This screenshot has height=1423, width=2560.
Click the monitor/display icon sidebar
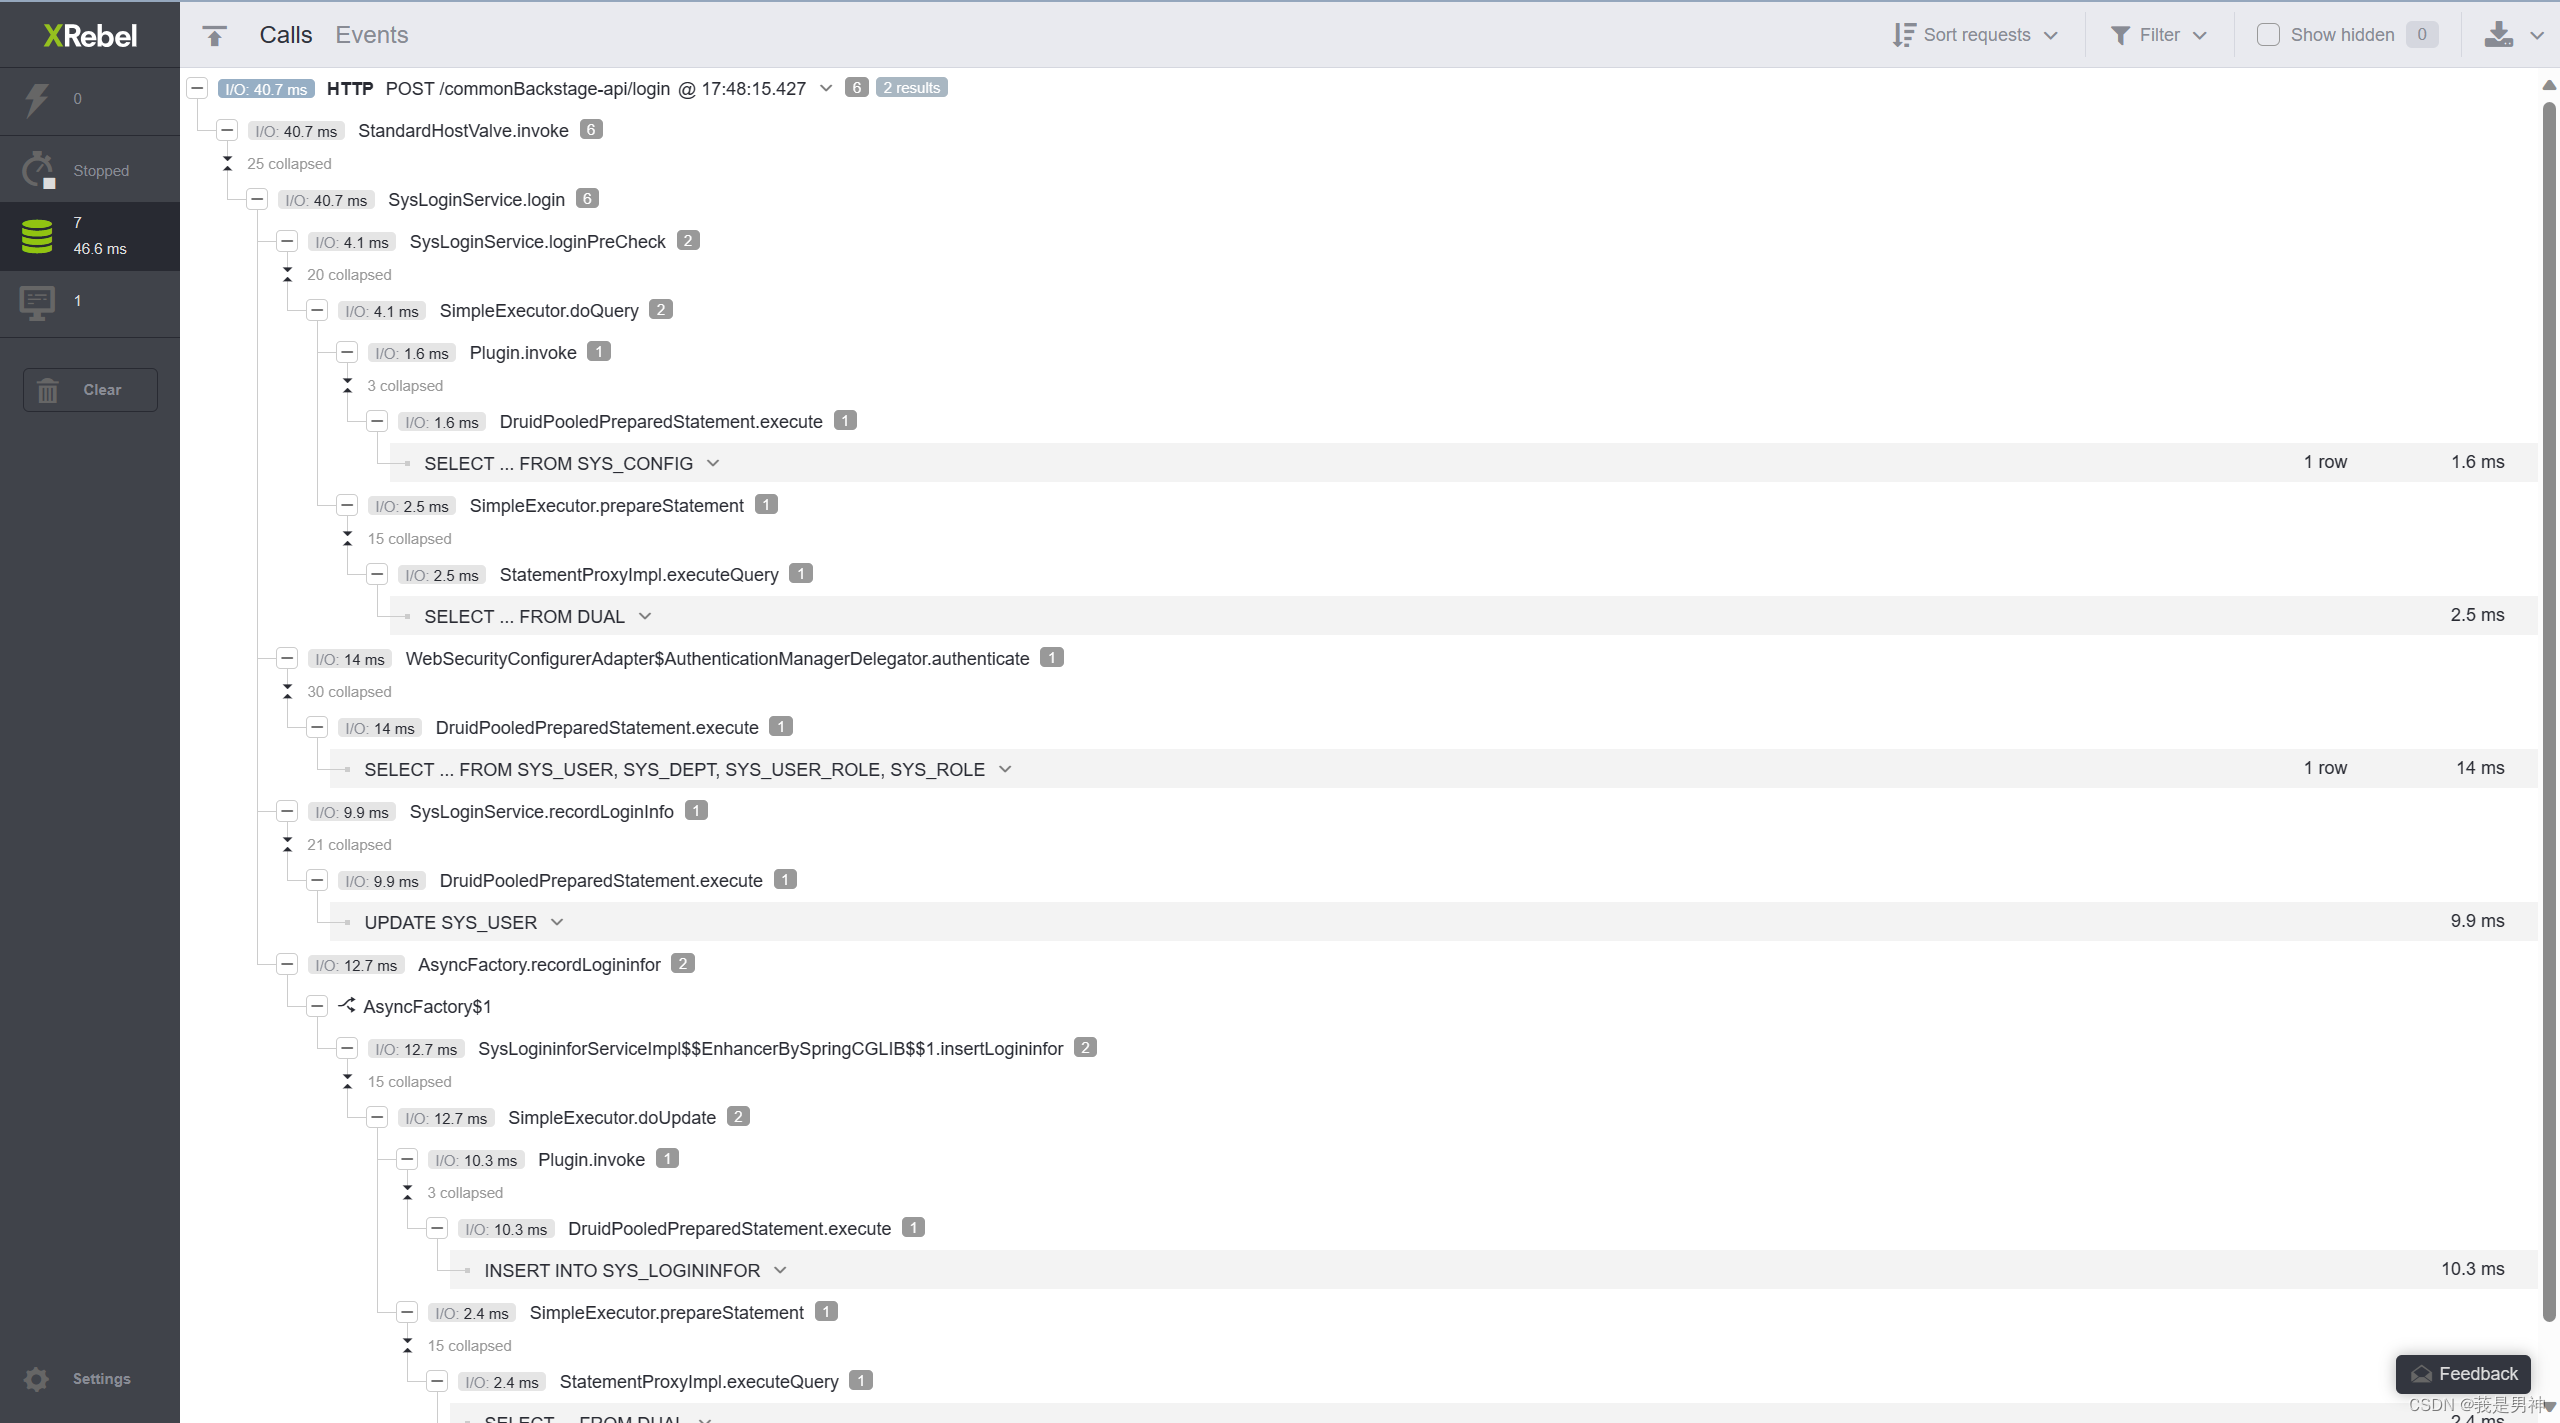click(x=33, y=300)
